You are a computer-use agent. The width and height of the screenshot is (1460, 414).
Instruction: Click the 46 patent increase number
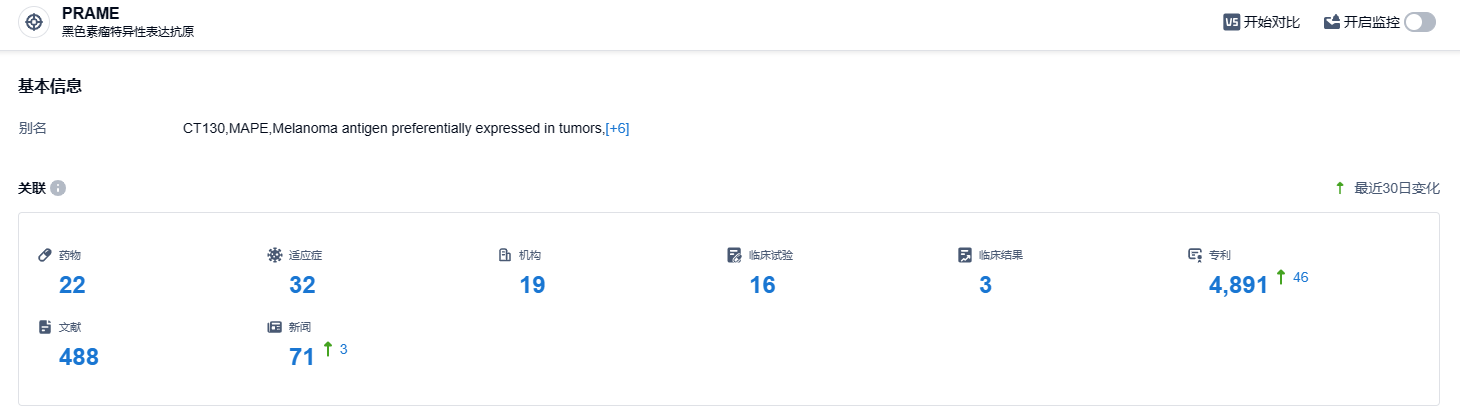click(1300, 277)
